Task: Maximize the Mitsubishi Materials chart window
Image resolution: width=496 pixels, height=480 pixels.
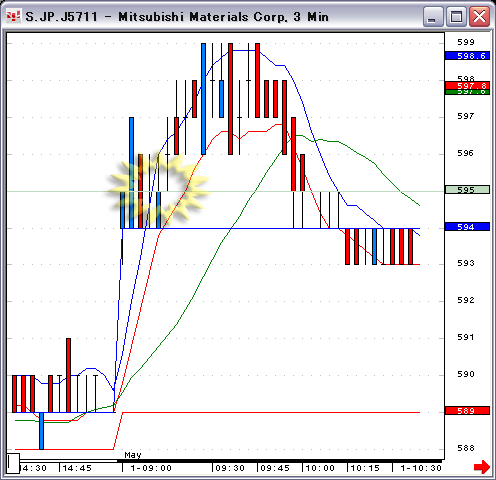Action: tap(456, 16)
